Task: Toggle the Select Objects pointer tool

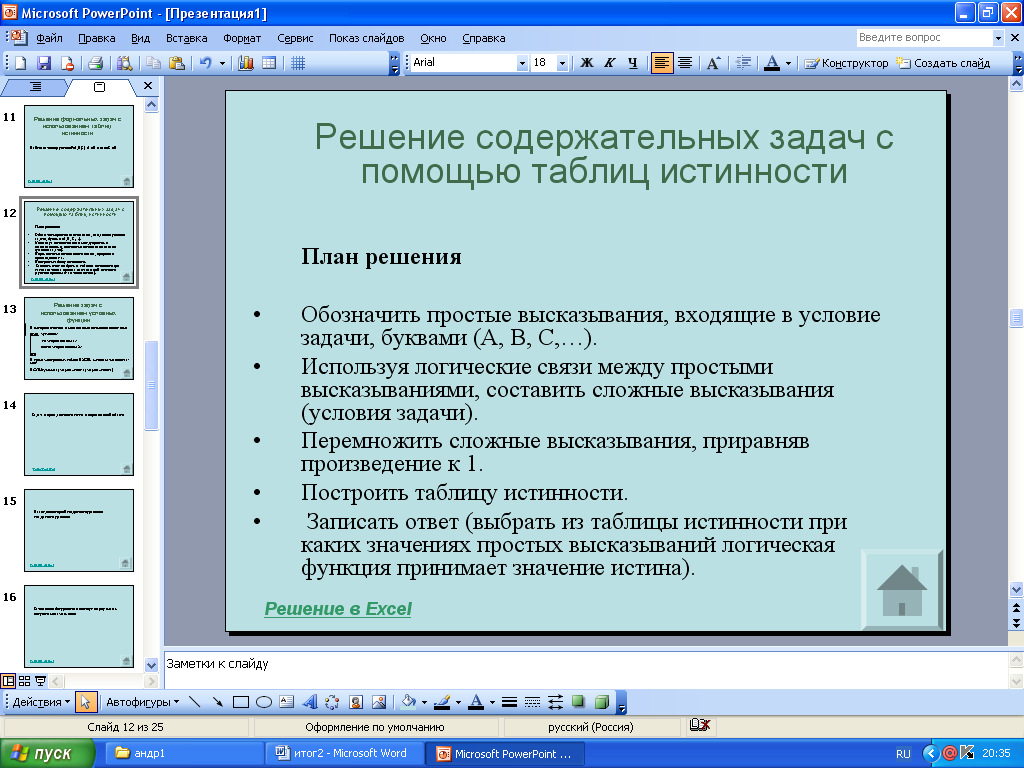Action: tap(86, 702)
